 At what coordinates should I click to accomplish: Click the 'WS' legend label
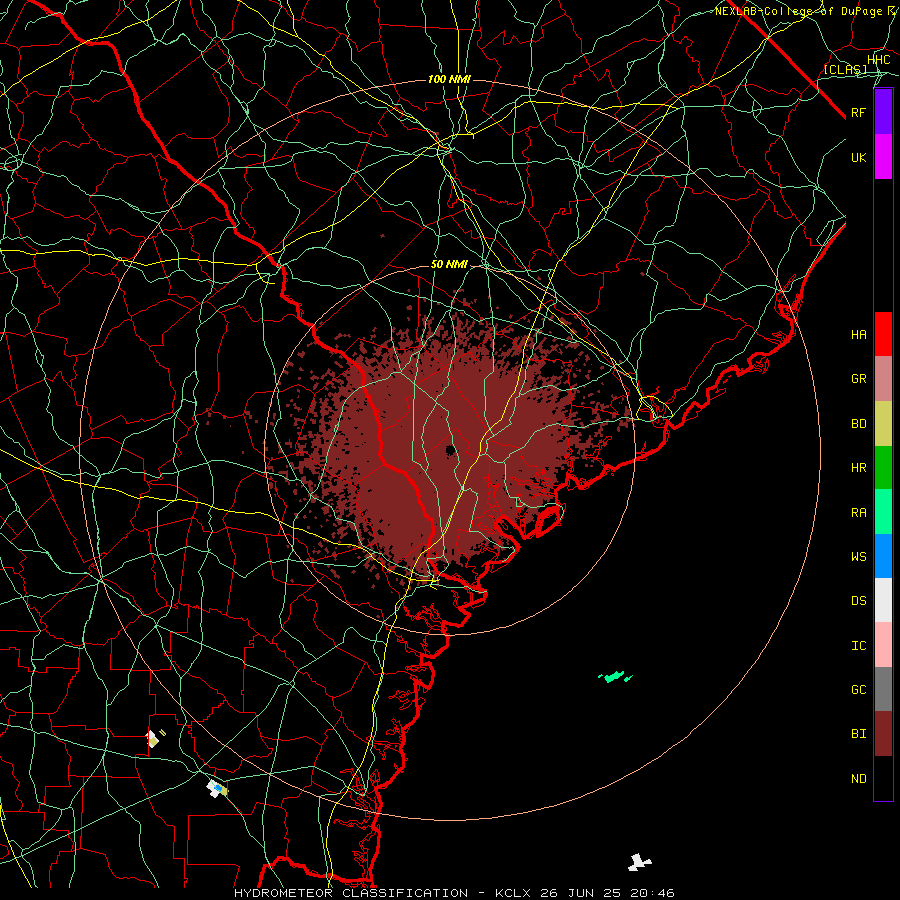coord(859,556)
